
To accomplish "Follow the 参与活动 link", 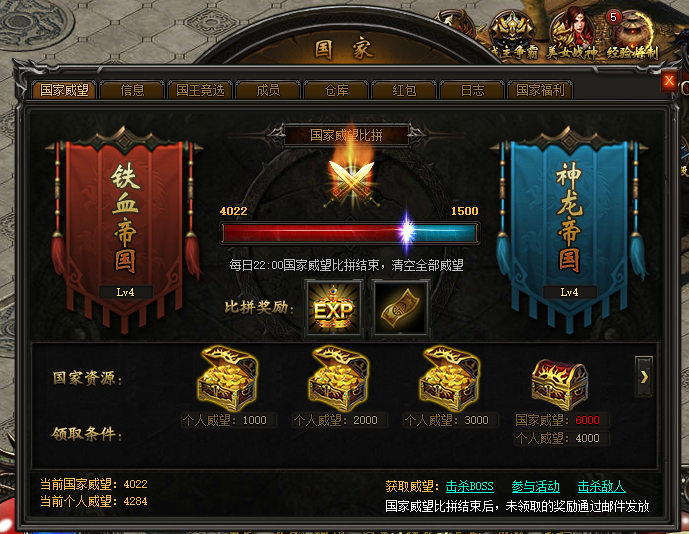I will click(535, 486).
